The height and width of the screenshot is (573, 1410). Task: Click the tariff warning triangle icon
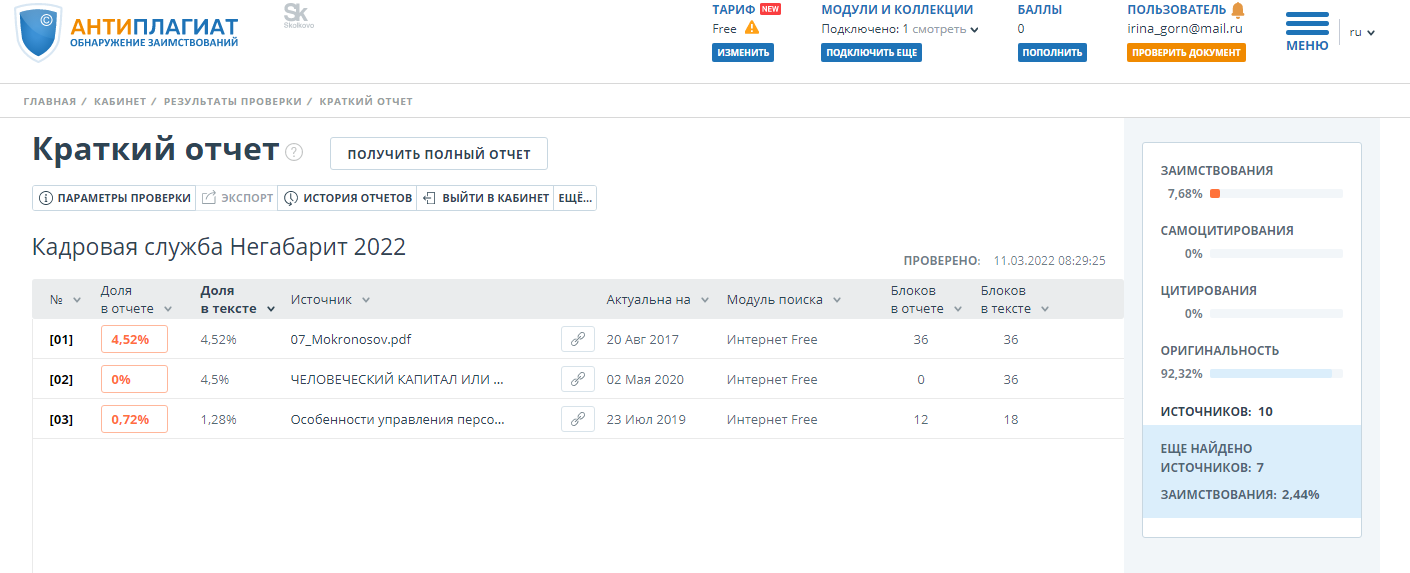click(x=752, y=28)
